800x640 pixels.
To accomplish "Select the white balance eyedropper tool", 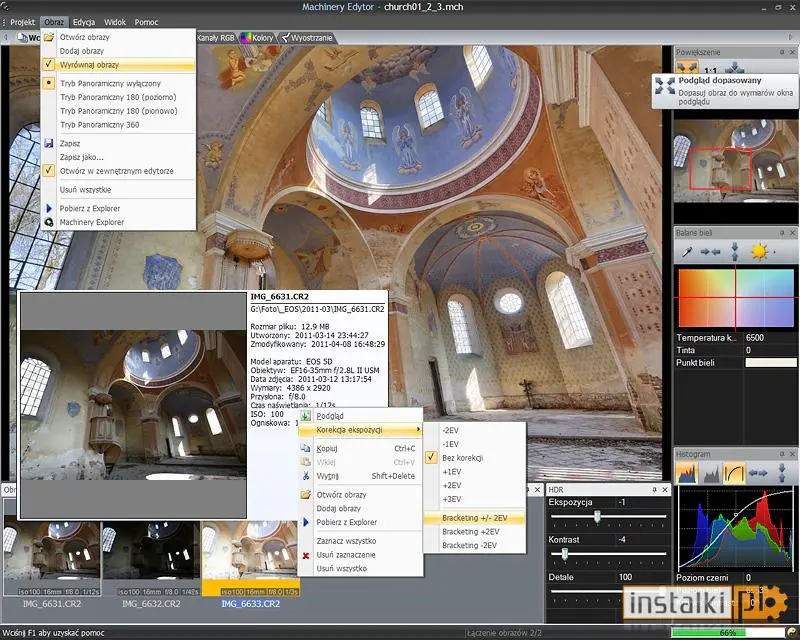I will tap(687, 252).
